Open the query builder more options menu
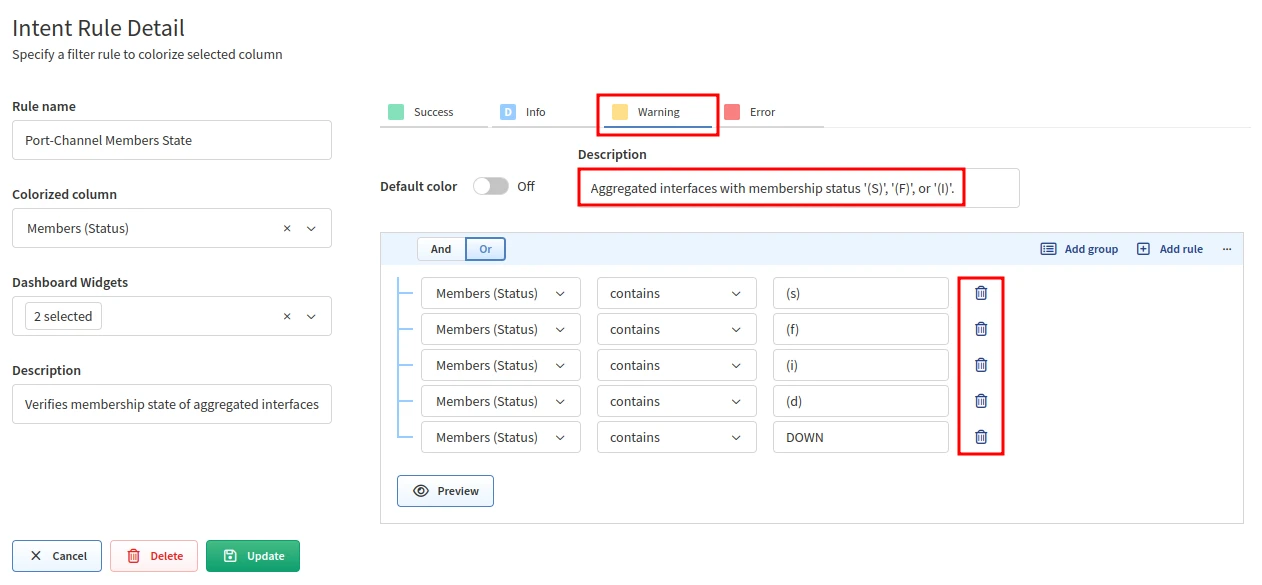 (x=1227, y=249)
